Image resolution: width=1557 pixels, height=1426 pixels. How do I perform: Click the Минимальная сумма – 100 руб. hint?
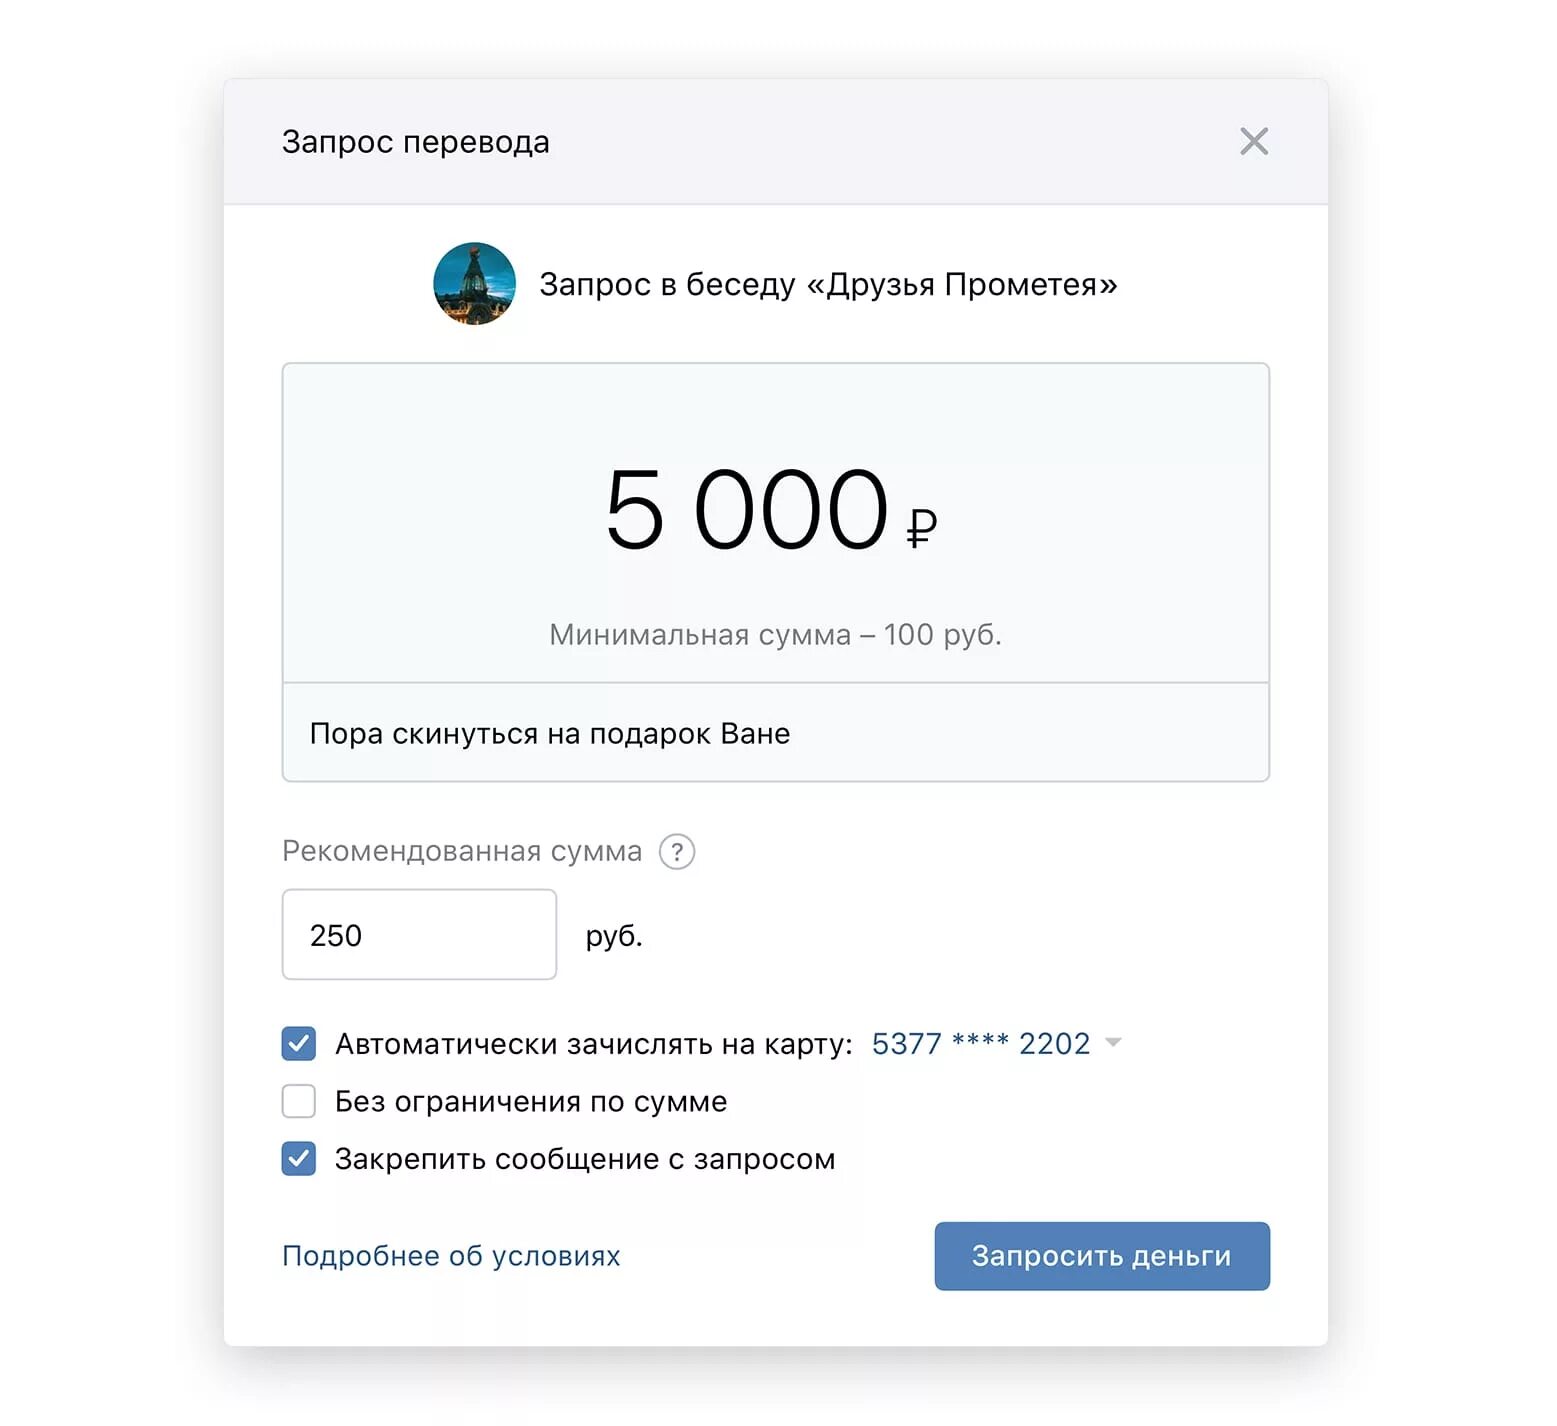click(x=775, y=635)
